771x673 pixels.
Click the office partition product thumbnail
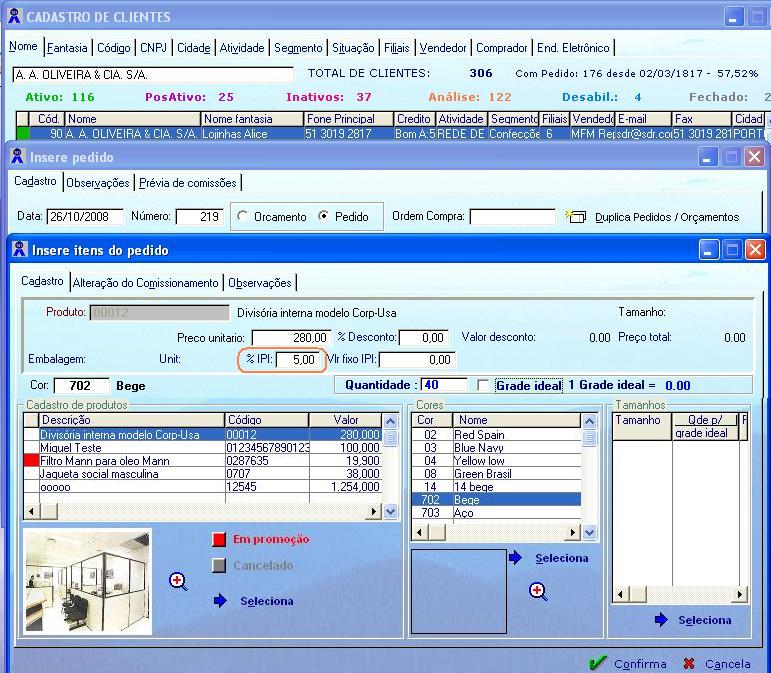tap(88, 582)
